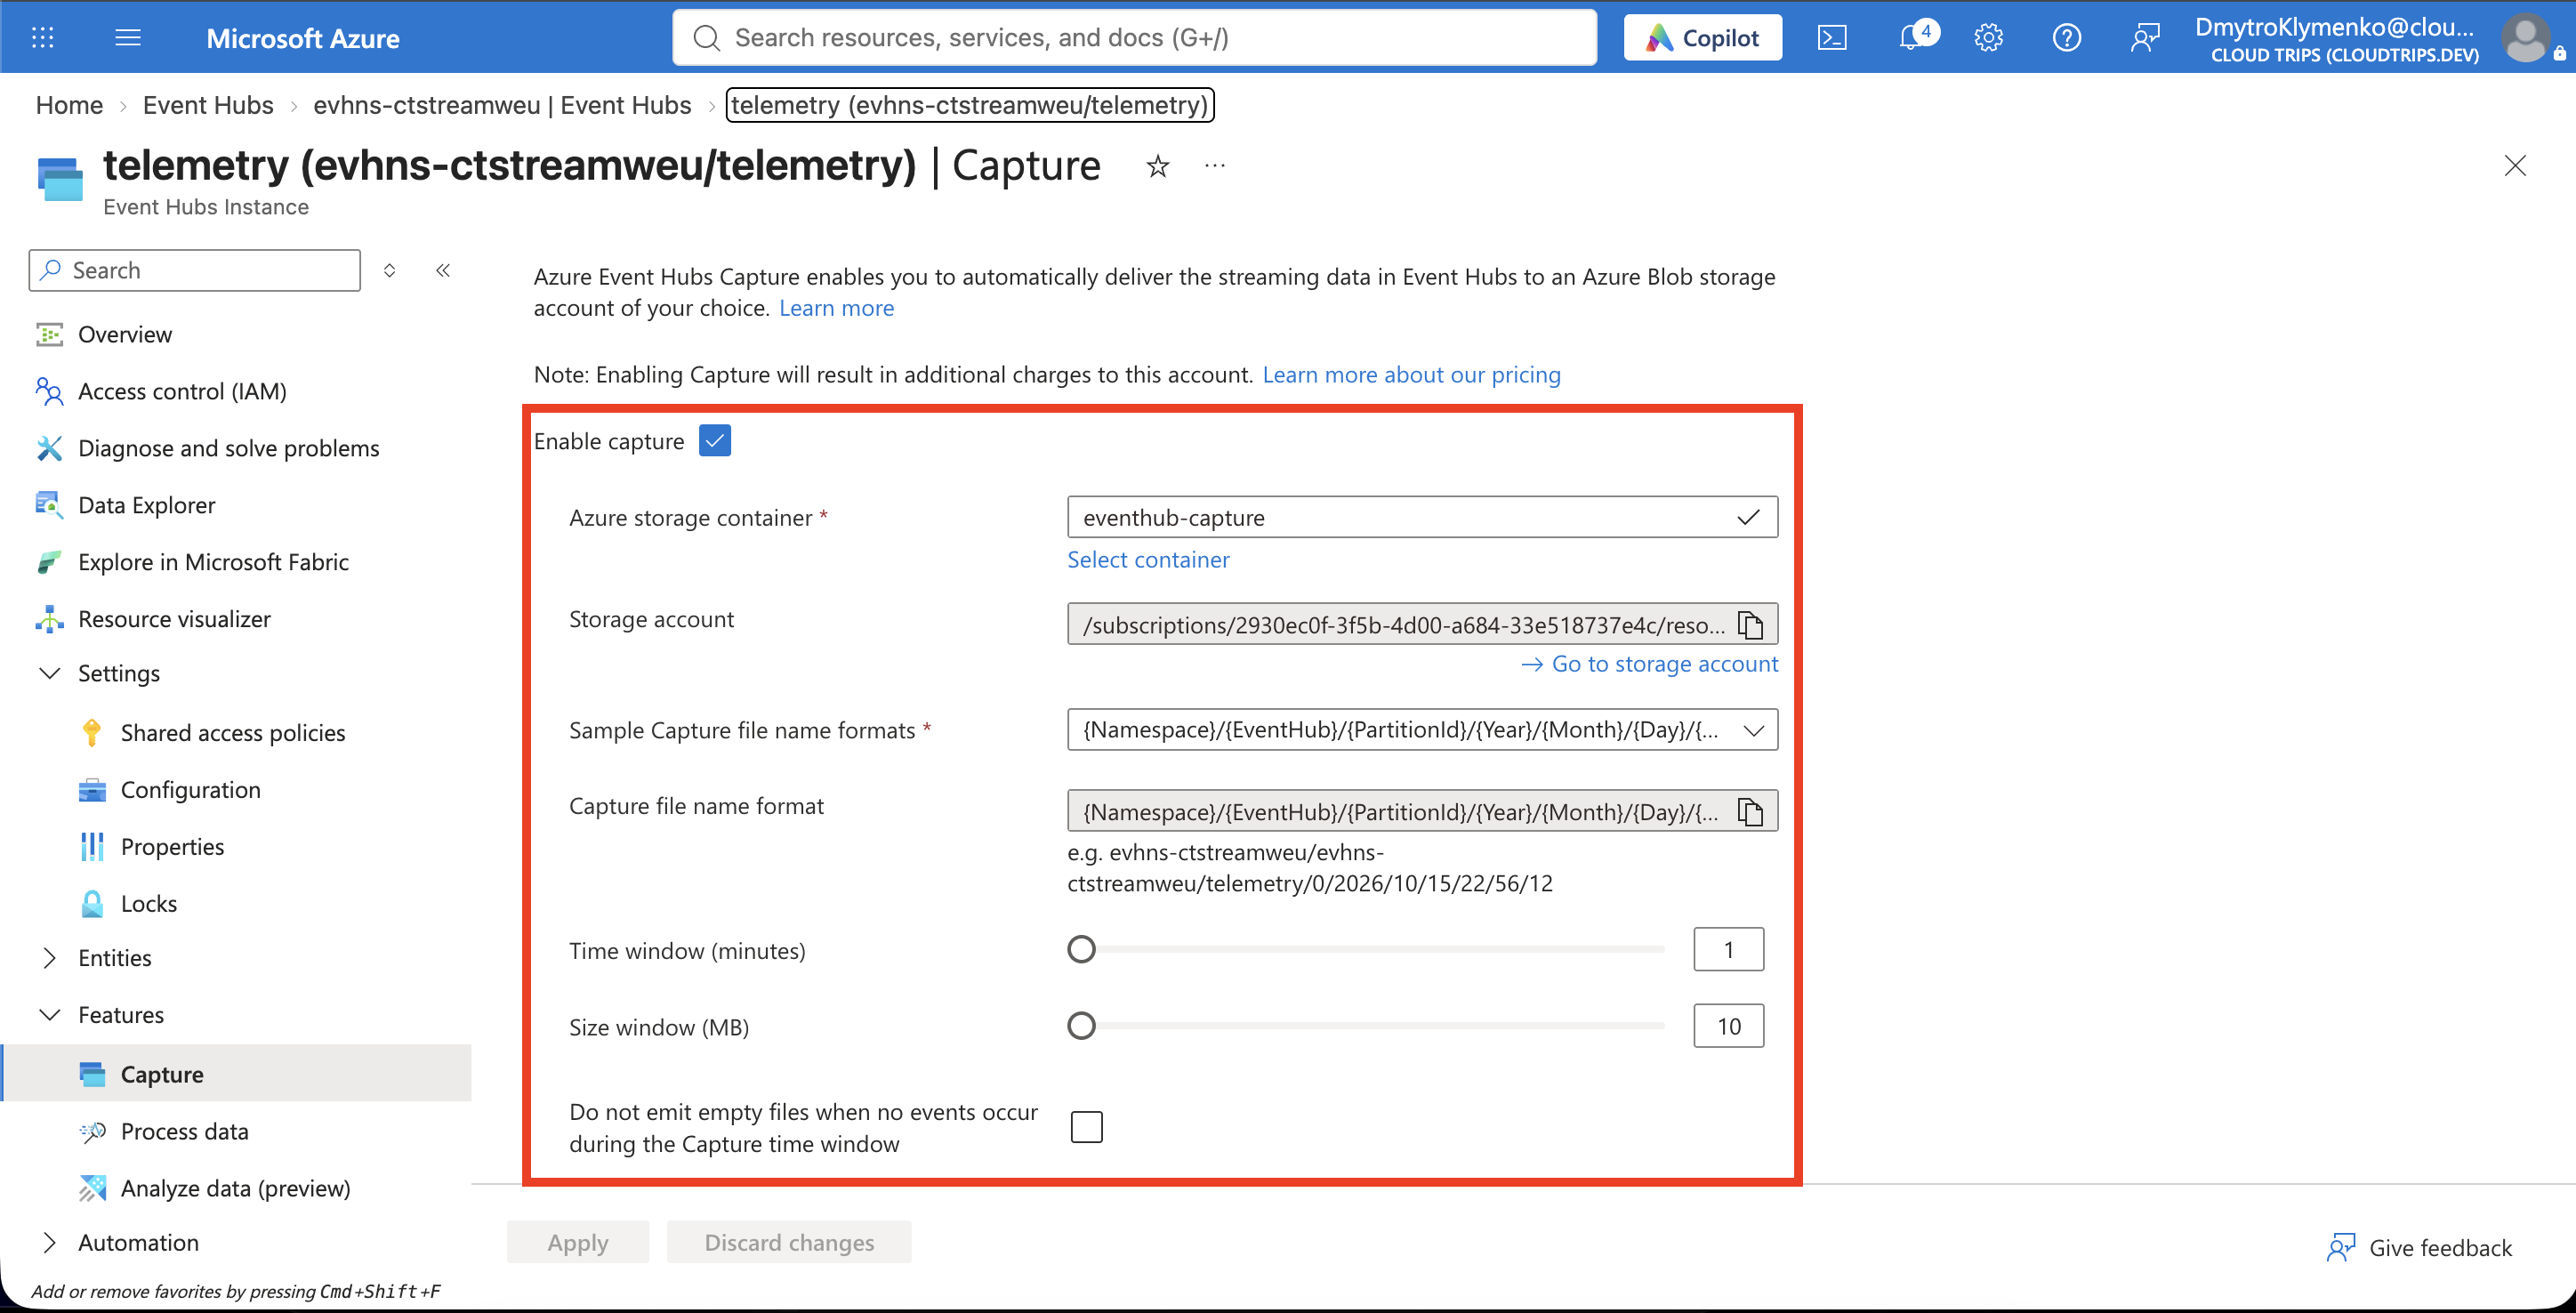Click the sidebar expand/collapse all icon
The width and height of the screenshot is (2576, 1313).
coord(390,270)
